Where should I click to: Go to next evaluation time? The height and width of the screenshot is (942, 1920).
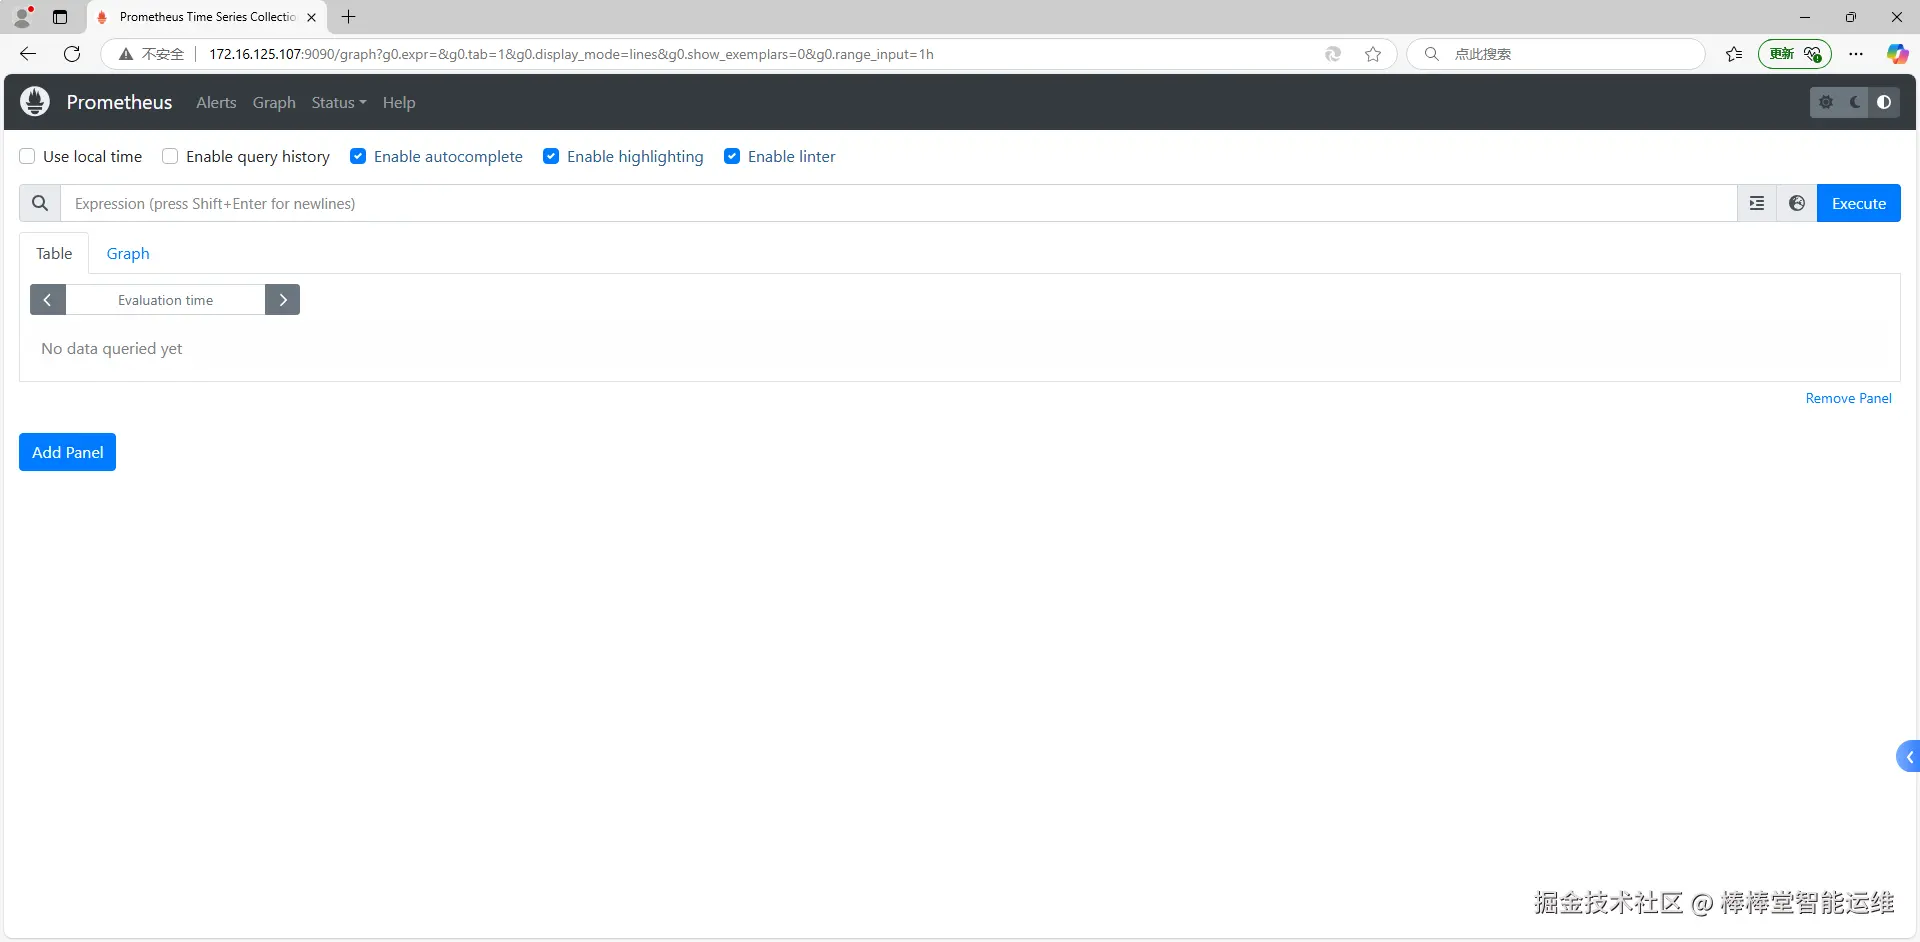pos(283,300)
